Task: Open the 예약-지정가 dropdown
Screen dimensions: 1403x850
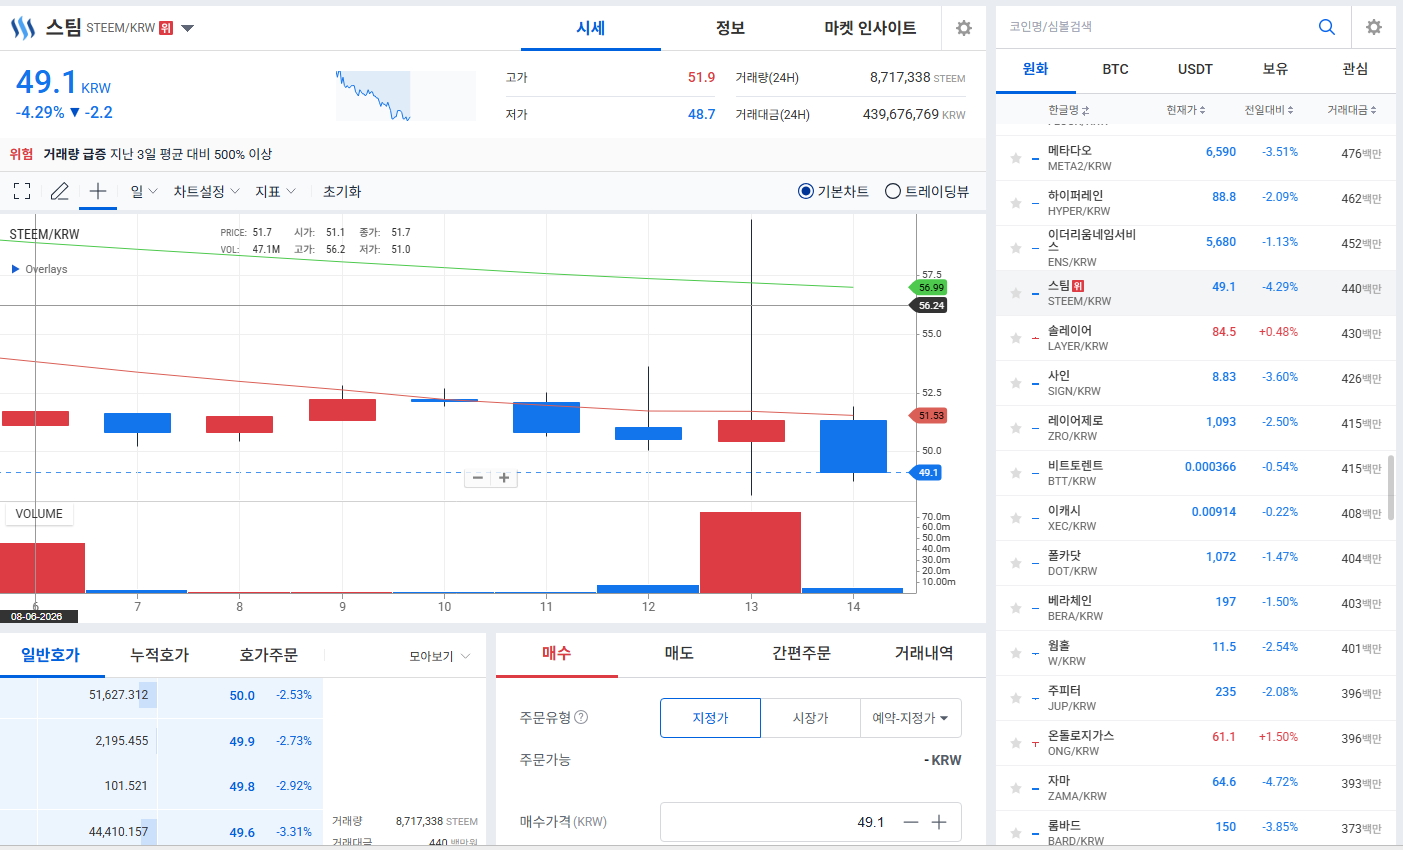Action: tap(910, 718)
